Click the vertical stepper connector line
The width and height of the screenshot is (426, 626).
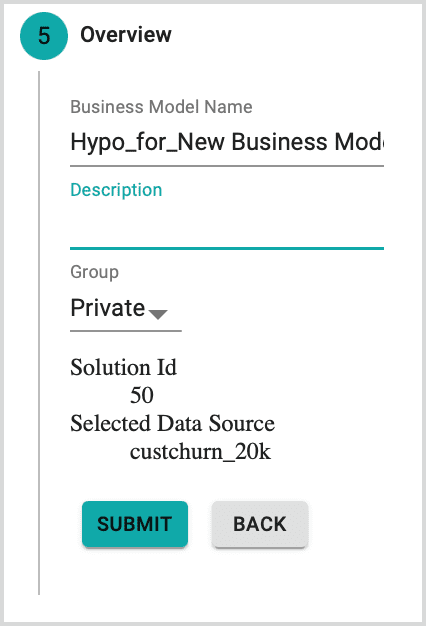point(39,333)
